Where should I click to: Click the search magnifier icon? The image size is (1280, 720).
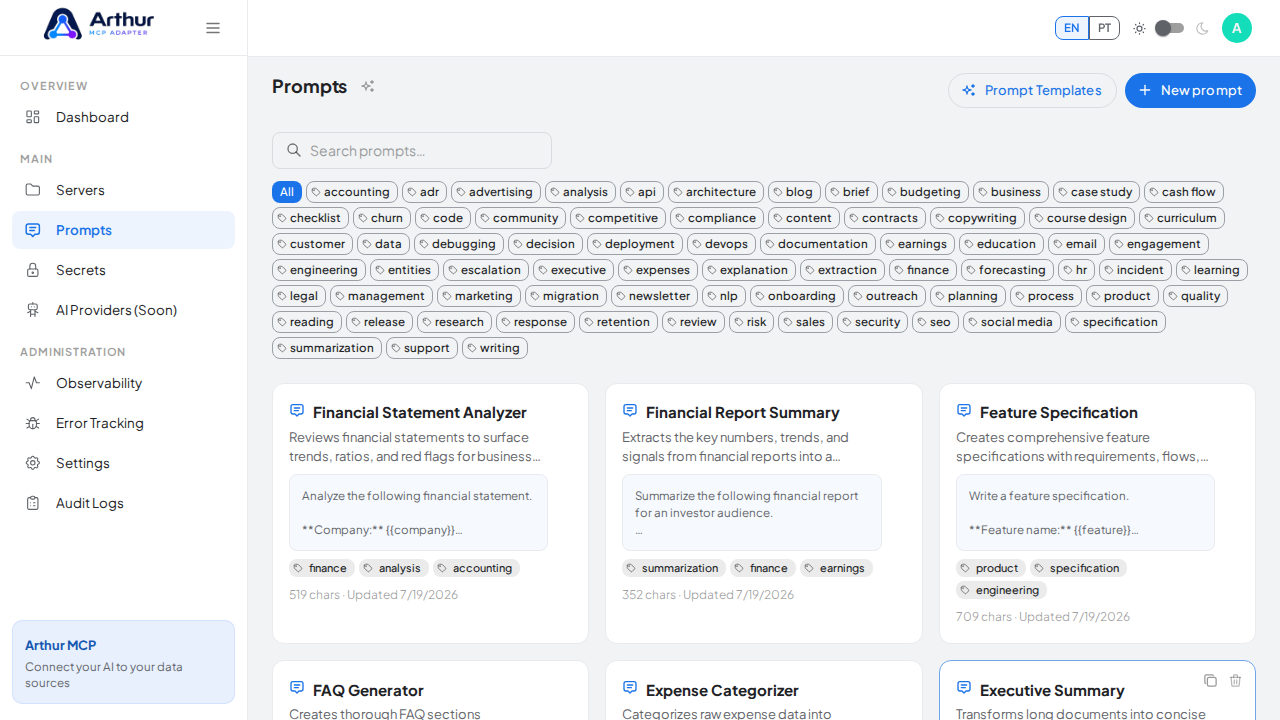294,150
